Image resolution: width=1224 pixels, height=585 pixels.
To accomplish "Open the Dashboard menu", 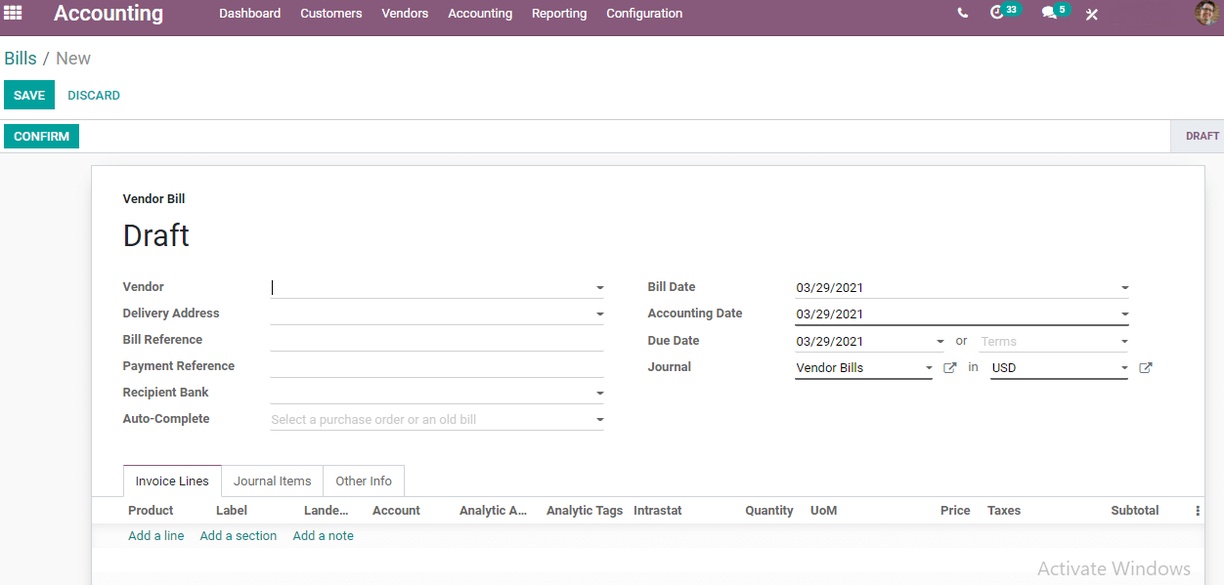I will click(x=250, y=13).
